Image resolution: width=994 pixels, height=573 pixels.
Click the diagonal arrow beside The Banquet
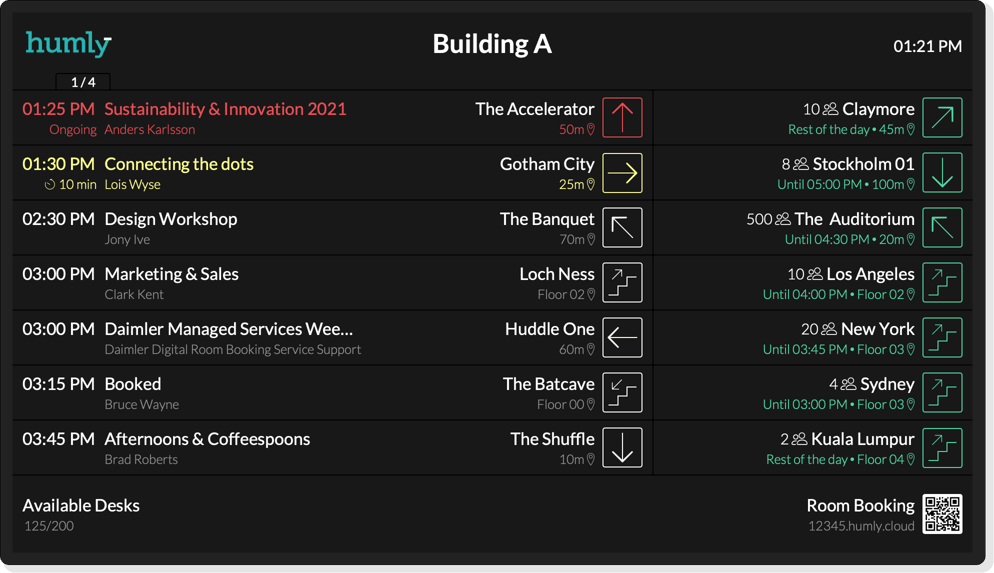click(x=622, y=228)
